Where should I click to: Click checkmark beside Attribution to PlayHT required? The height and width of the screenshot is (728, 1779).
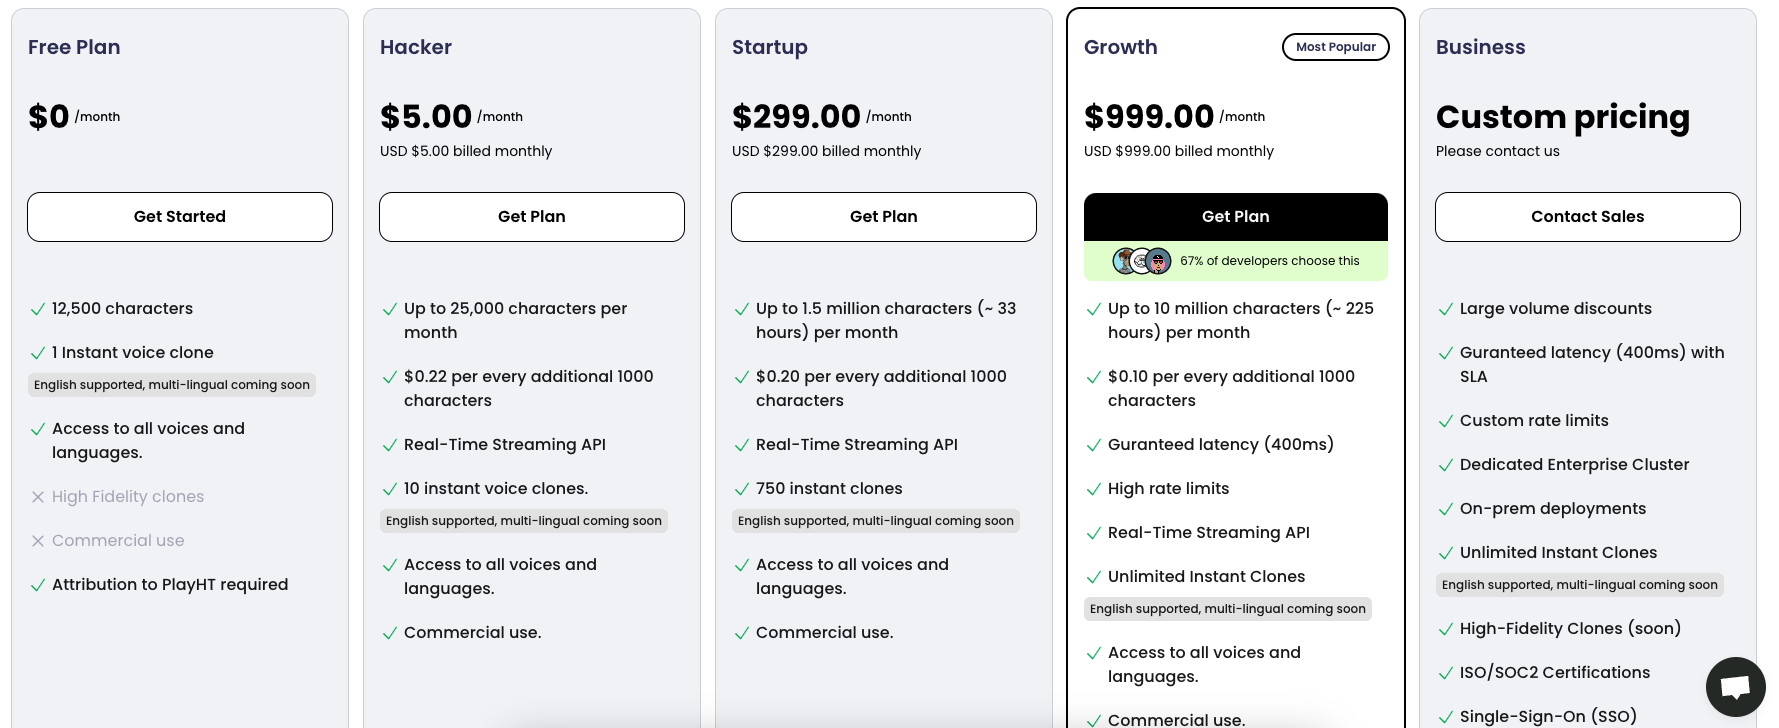[38, 586]
